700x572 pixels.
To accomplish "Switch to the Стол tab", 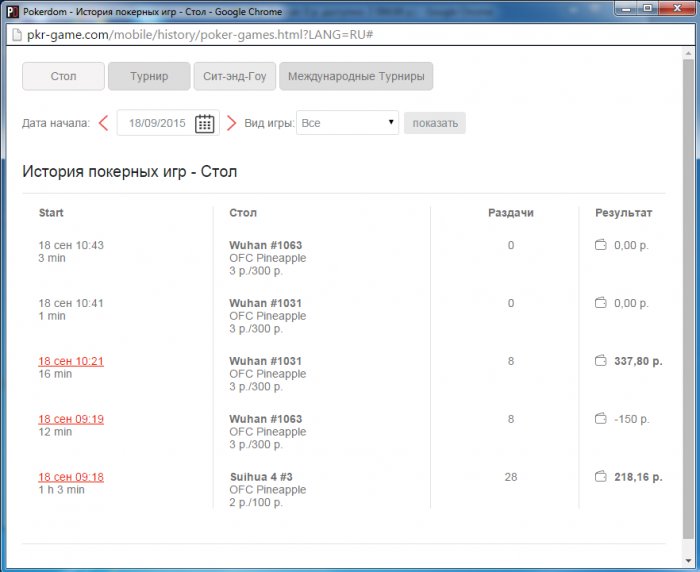I will coord(63,76).
